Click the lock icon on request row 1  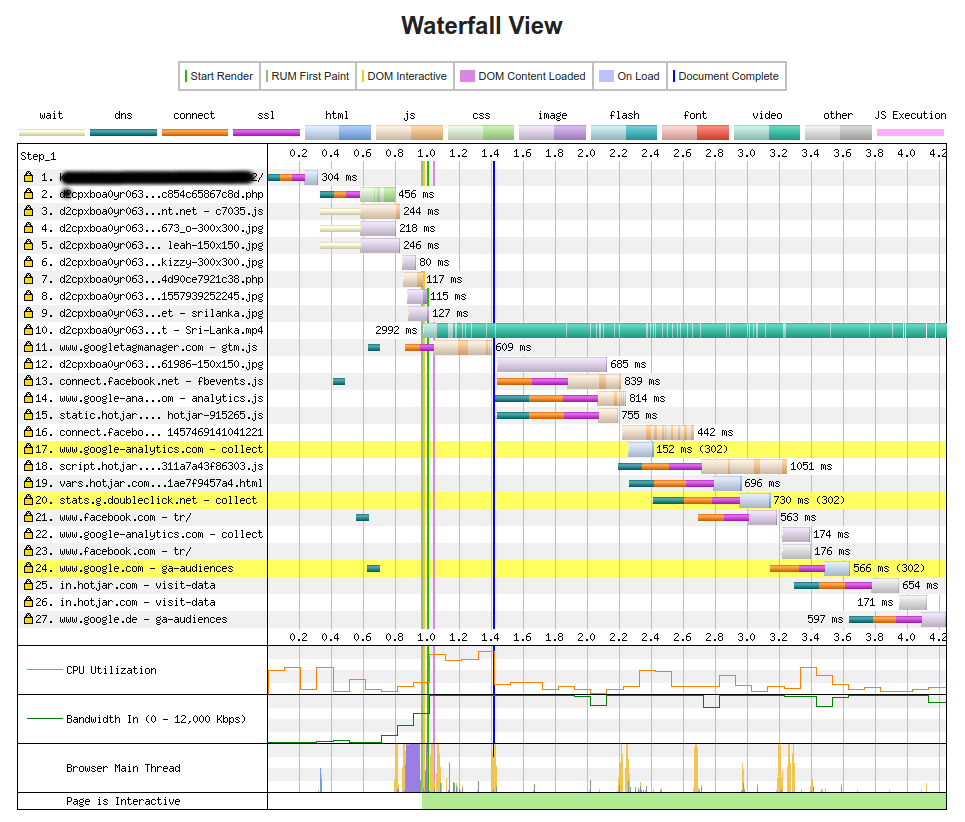tap(28, 177)
